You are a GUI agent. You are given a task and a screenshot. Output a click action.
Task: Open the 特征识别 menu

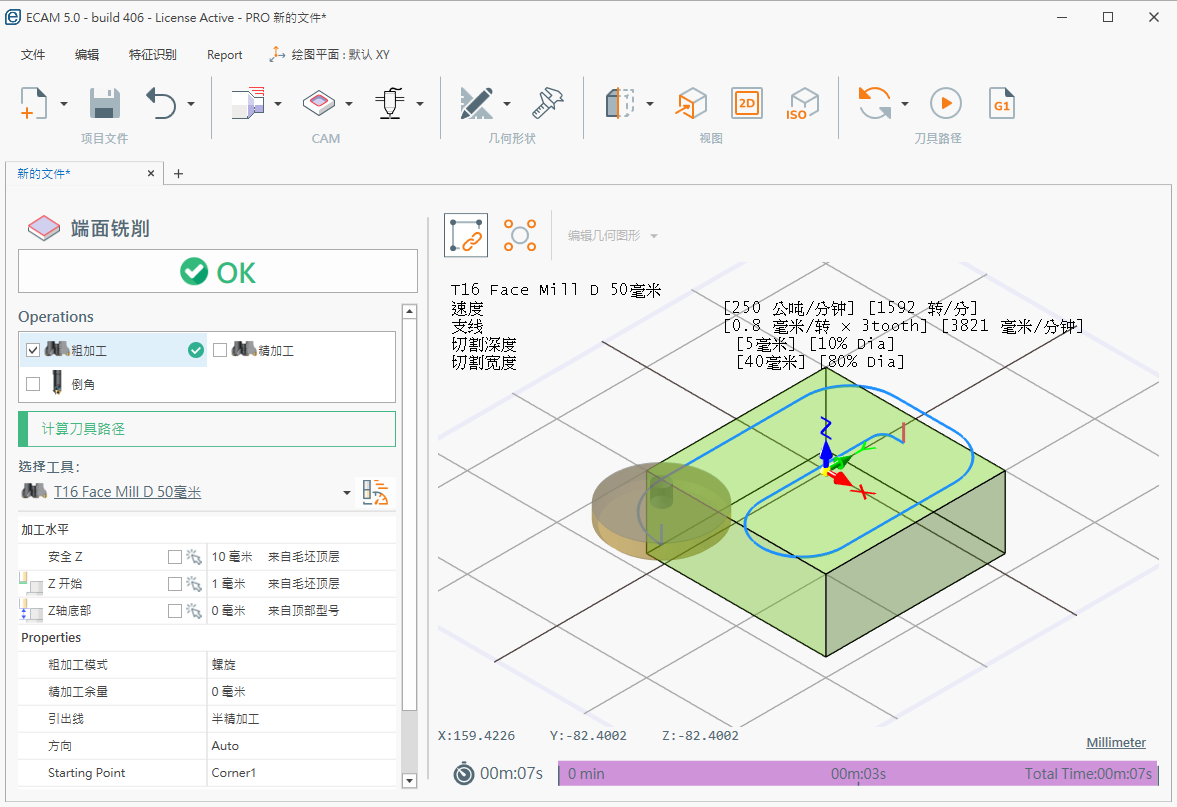[x=152, y=55]
